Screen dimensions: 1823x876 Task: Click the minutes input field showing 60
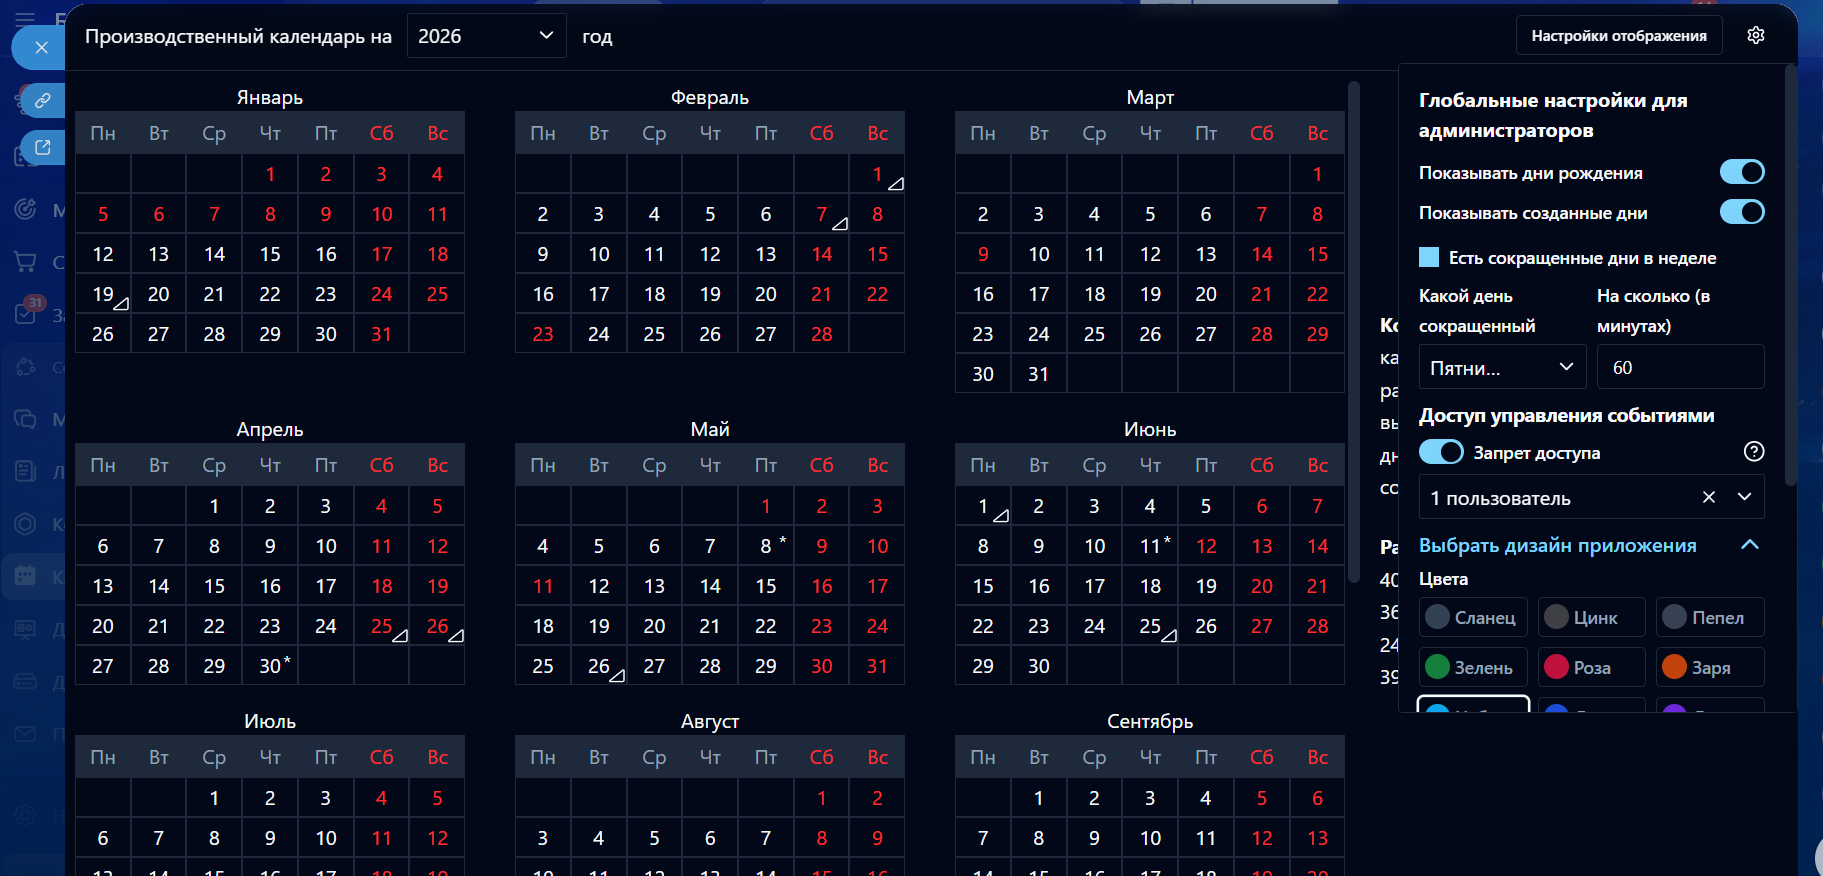click(x=1680, y=367)
